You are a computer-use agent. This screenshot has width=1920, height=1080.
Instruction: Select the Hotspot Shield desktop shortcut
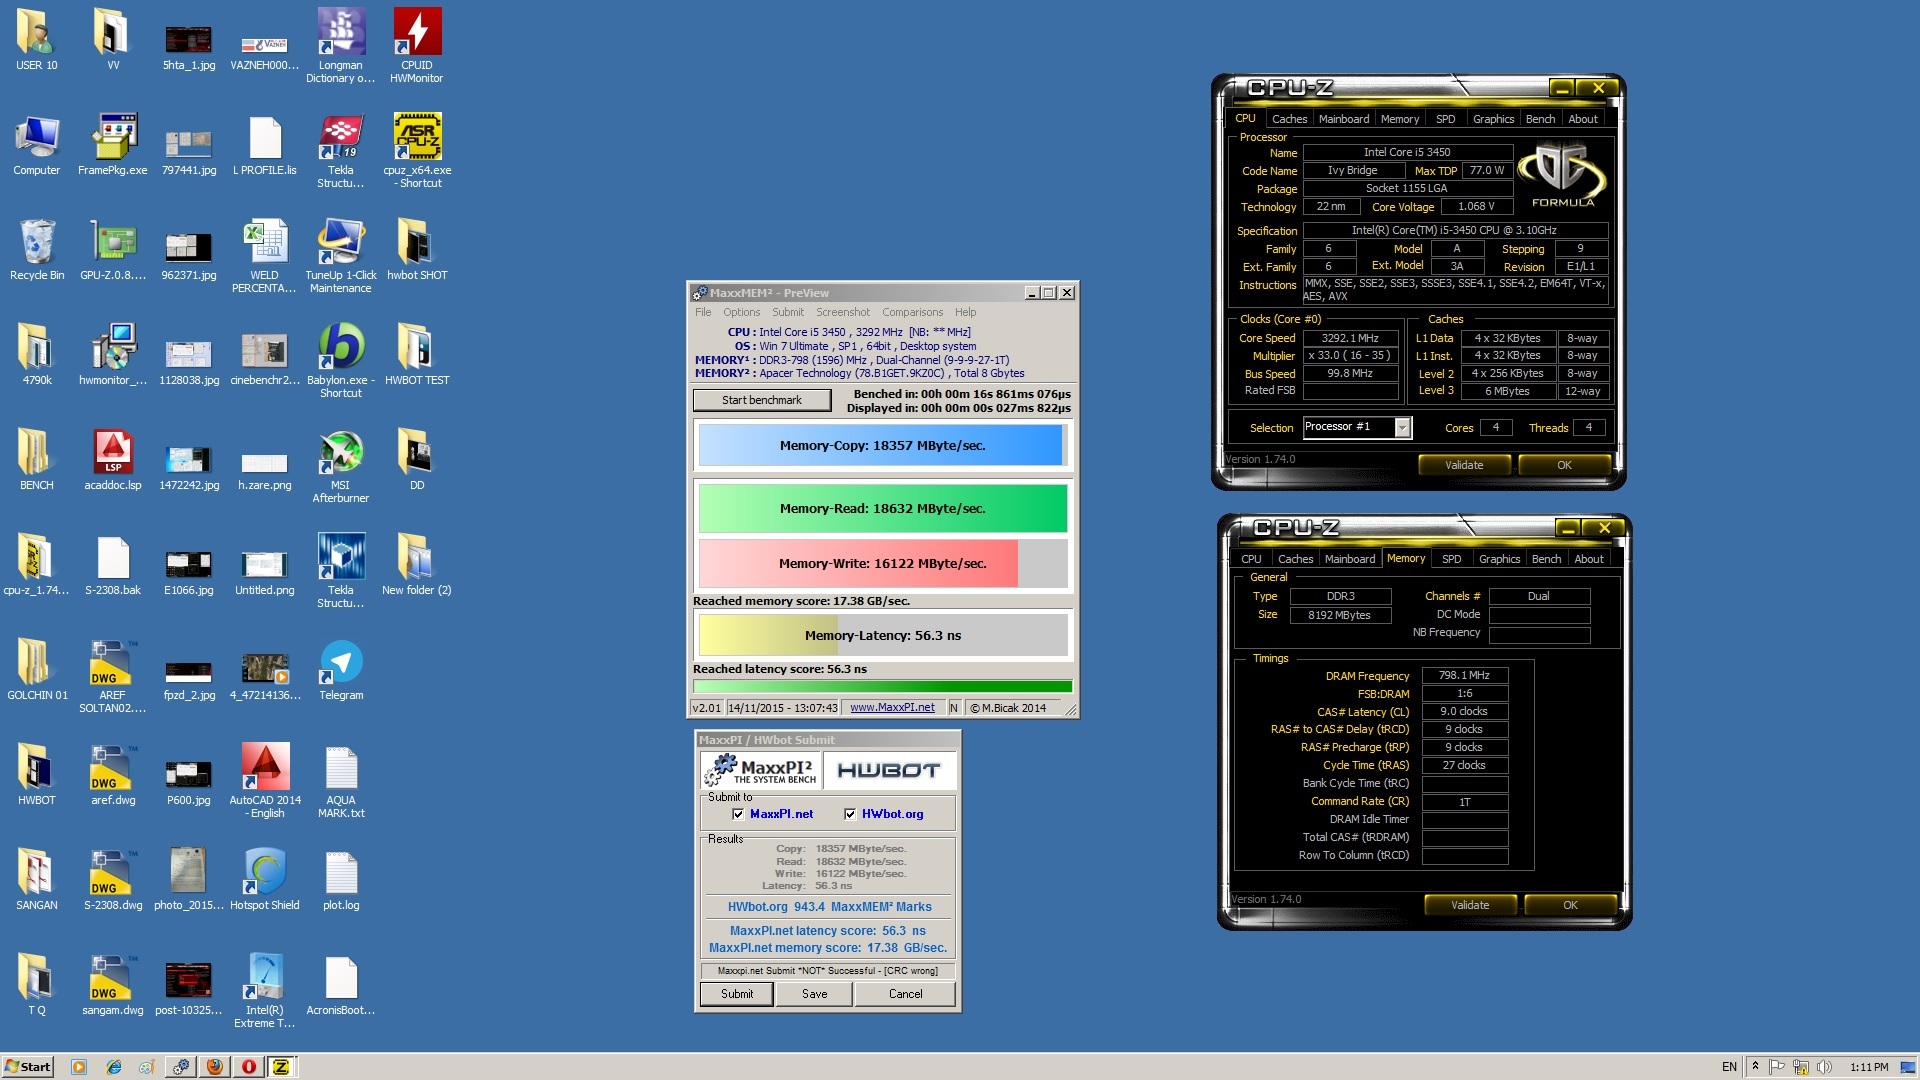pos(265,880)
